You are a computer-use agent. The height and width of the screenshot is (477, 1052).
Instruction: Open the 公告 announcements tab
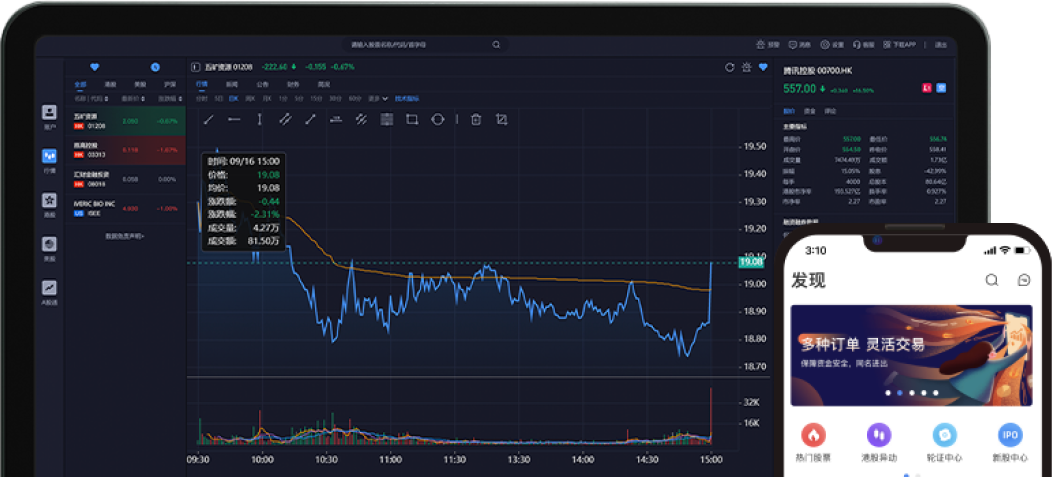[x=262, y=85]
